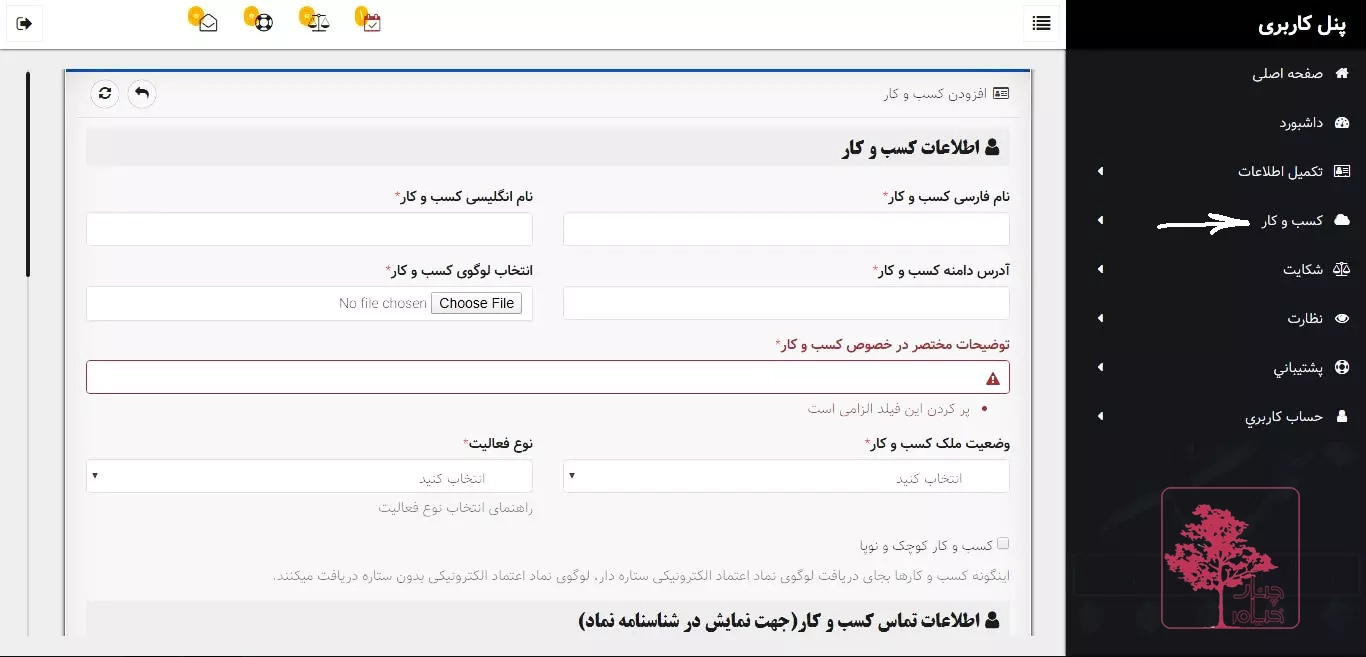The image size is (1366, 657).
Task: Click the افزودن کسب و کار page title
Action: (x=935, y=93)
